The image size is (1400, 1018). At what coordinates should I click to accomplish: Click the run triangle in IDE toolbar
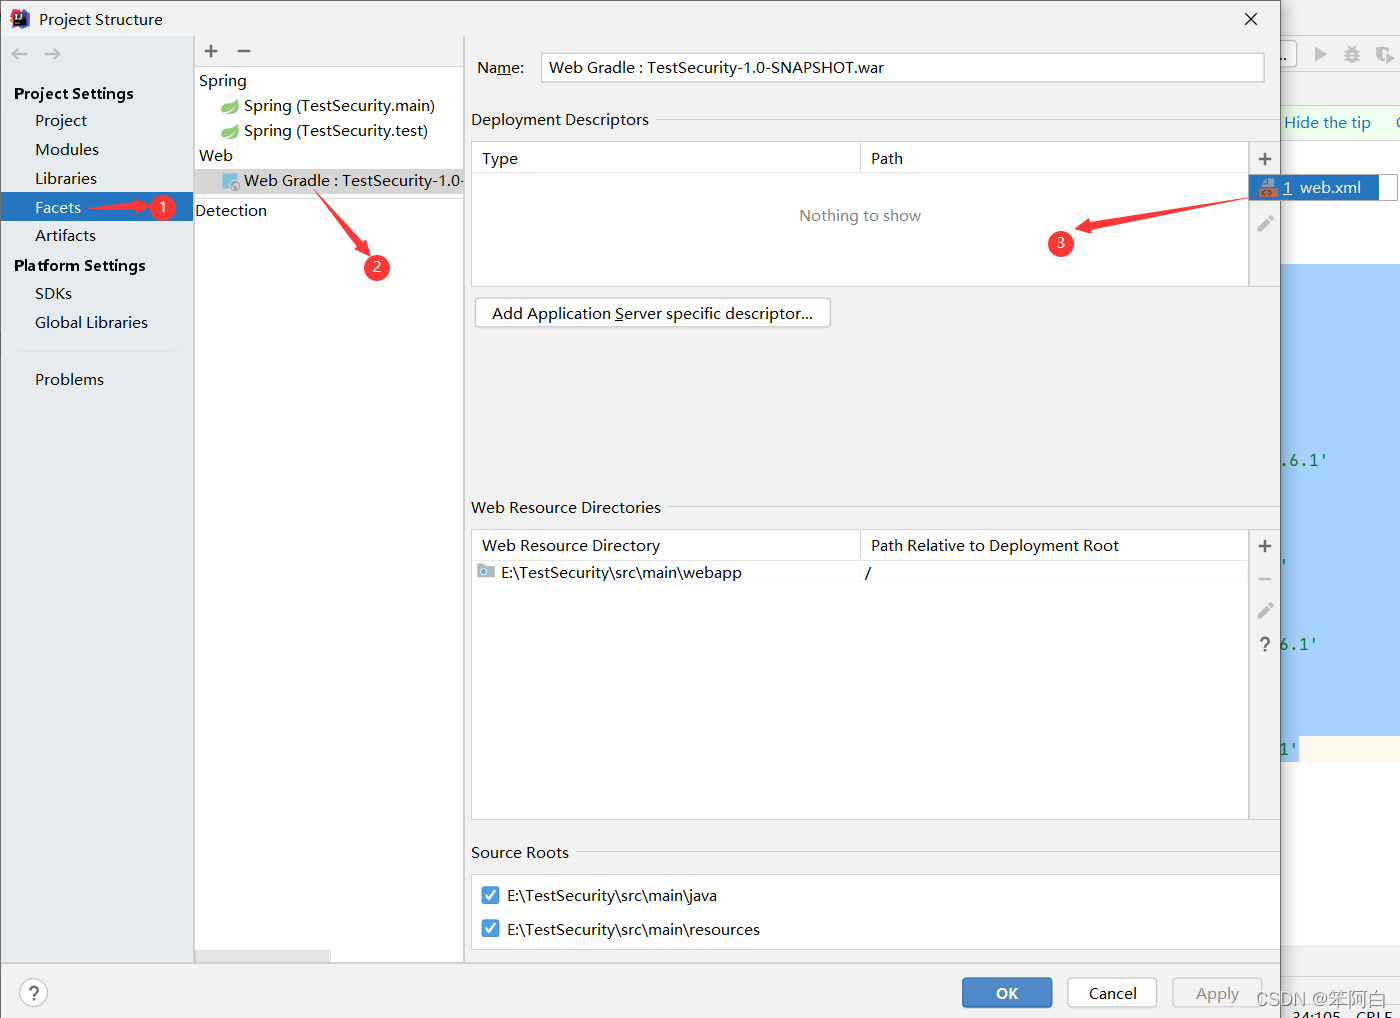(x=1320, y=54)
